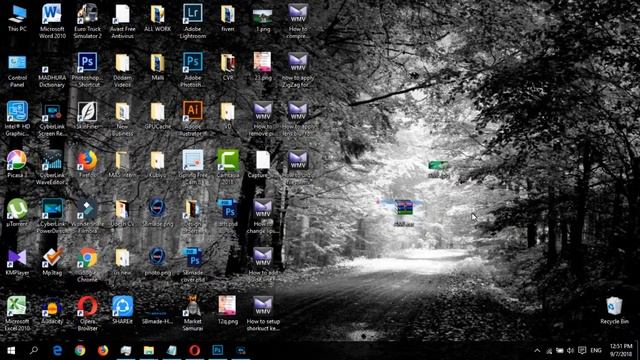Image resolution: width=640 pixels, height=360 pixels.
Task: Select the fiverr folder on desktop
Action: point(228,19)
